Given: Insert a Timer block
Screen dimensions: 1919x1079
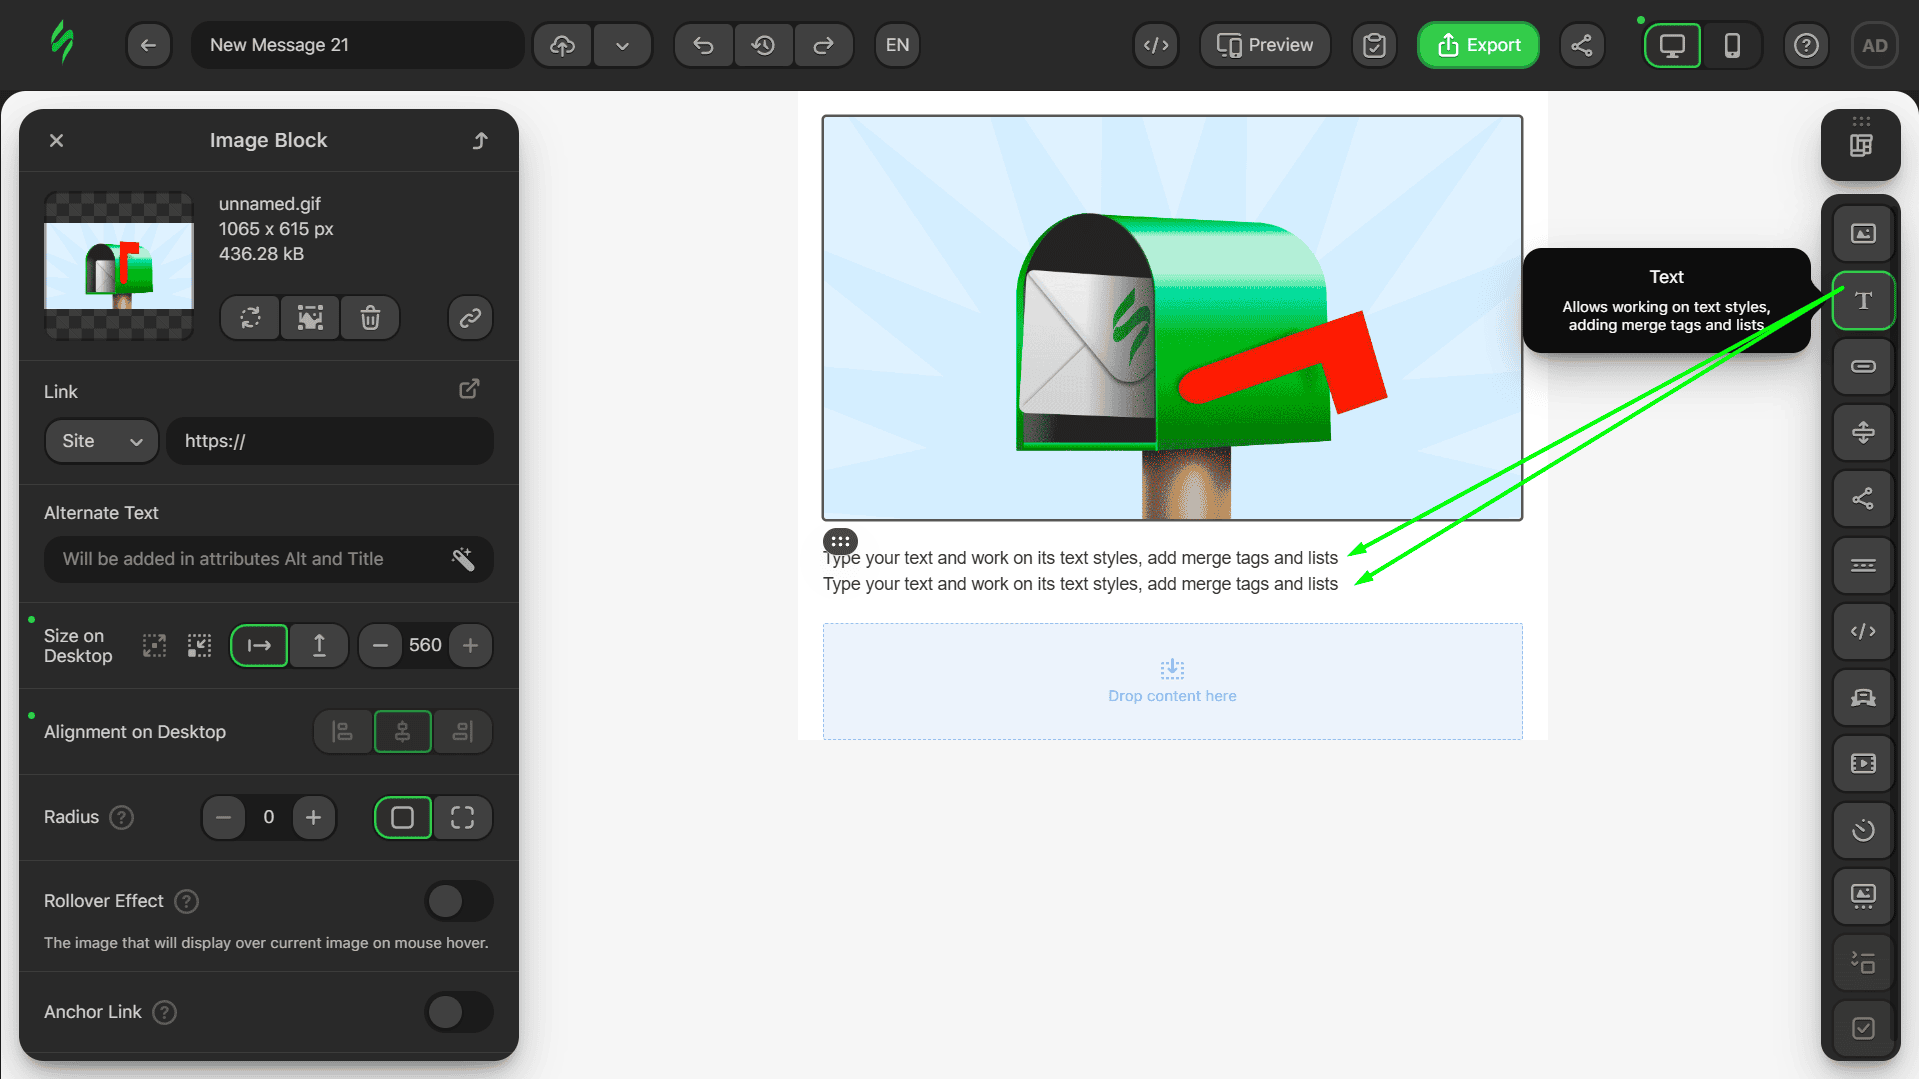Looking at the screenshot, I should (1862, 830).
